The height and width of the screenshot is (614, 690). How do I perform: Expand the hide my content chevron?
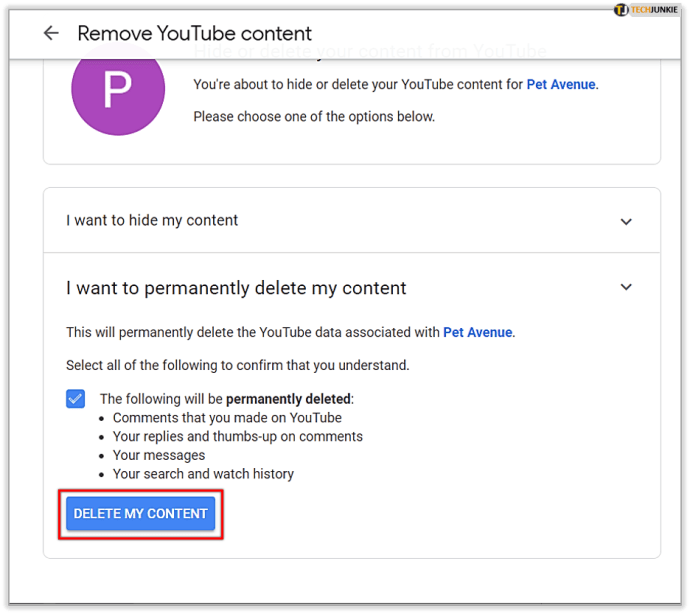626,221
